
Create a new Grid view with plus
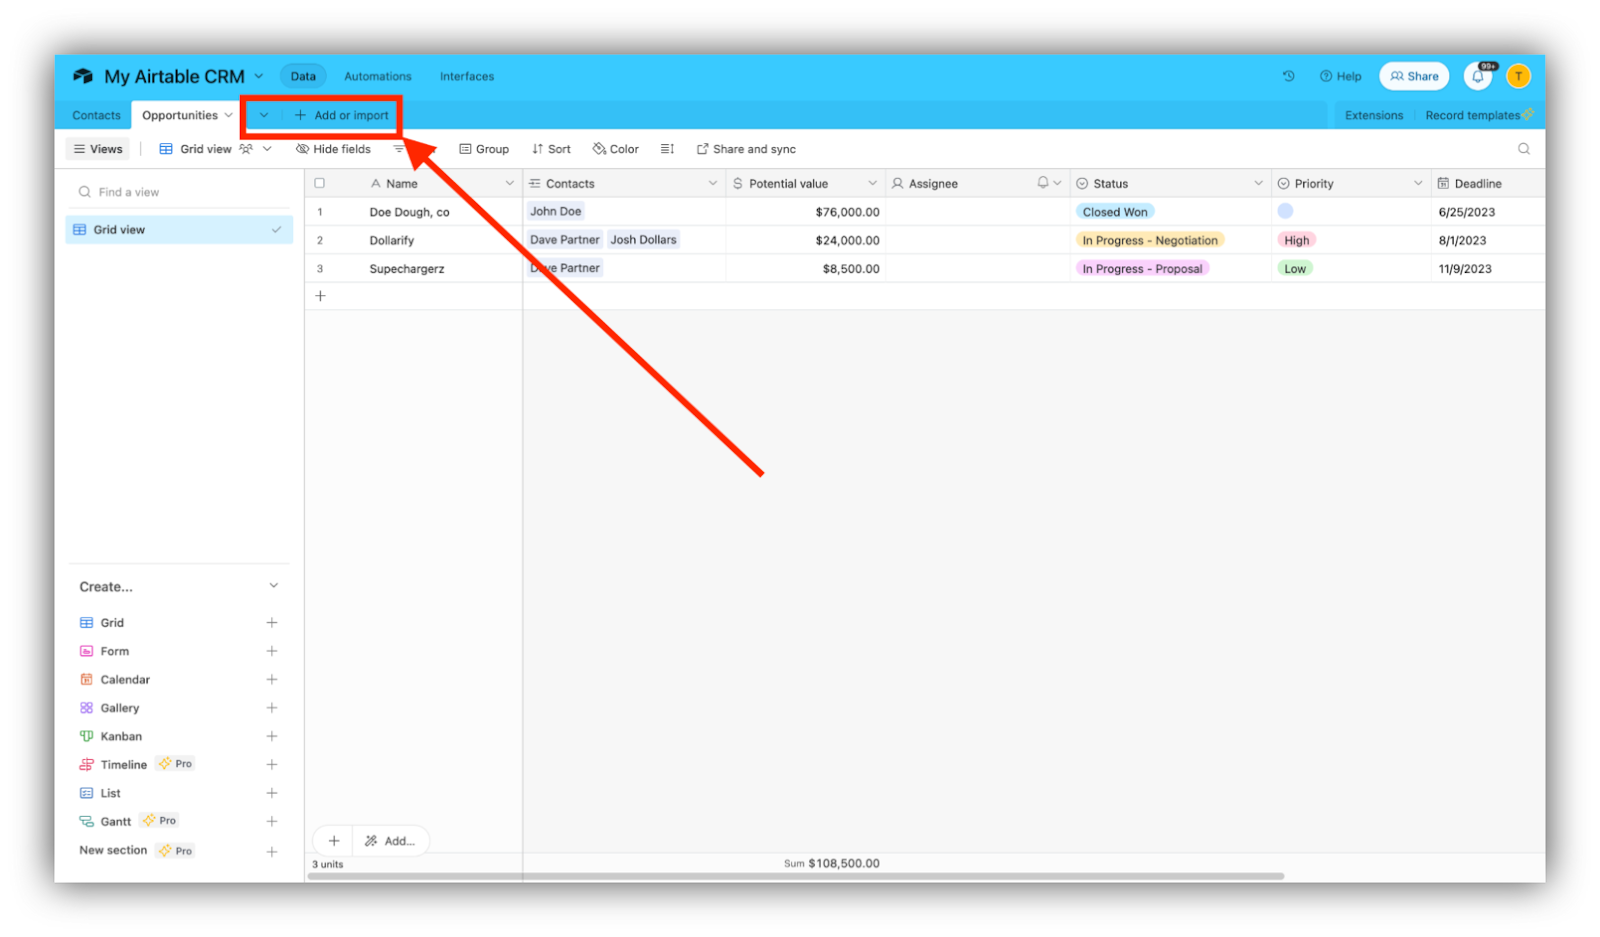272,623
